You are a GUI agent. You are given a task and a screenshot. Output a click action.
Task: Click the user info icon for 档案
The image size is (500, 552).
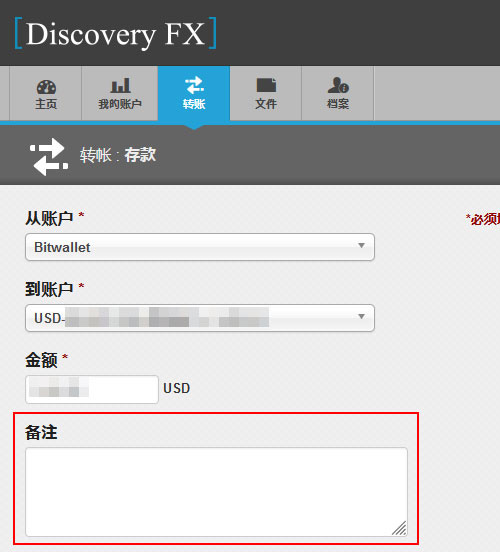[x=338, y=85]
